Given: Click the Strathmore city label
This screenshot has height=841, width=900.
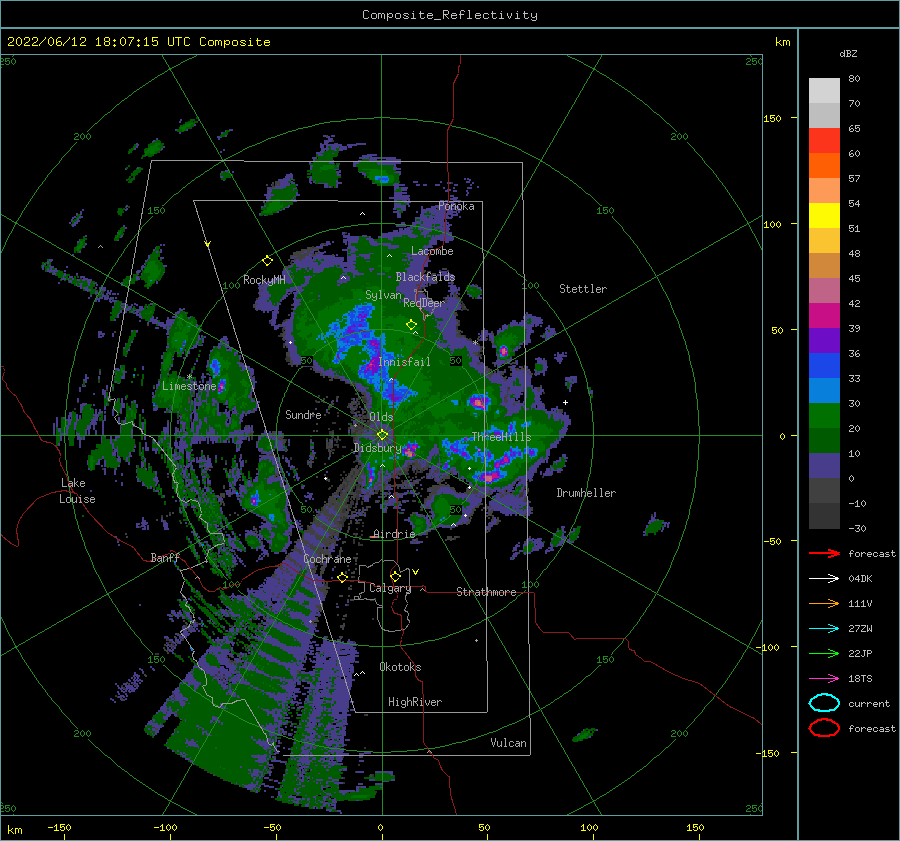Looking at the screenshot, I should tap(486, 592).
